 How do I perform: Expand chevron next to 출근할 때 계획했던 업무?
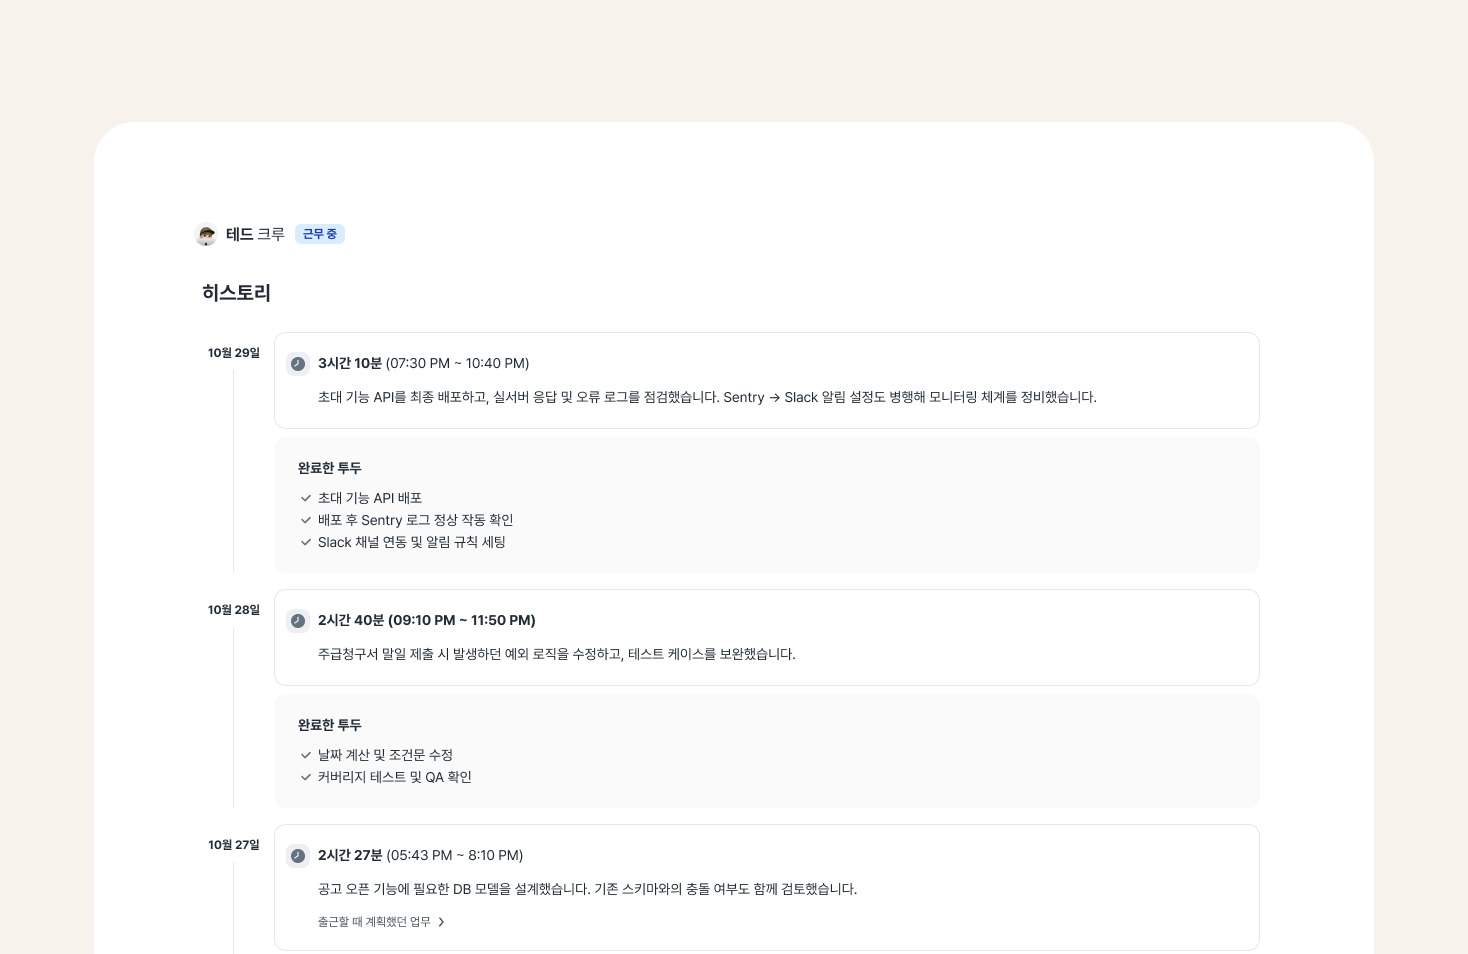(x=441, y=922)
